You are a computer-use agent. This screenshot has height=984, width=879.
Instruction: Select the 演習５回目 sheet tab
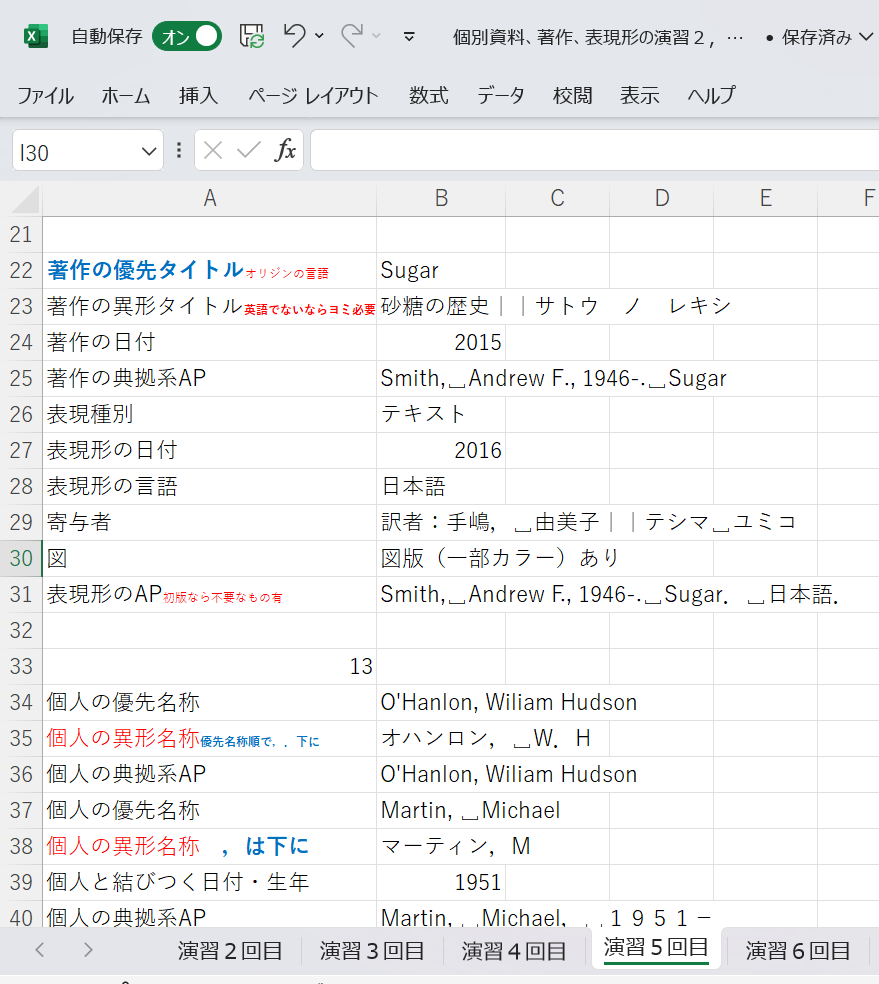click(656, 948)
